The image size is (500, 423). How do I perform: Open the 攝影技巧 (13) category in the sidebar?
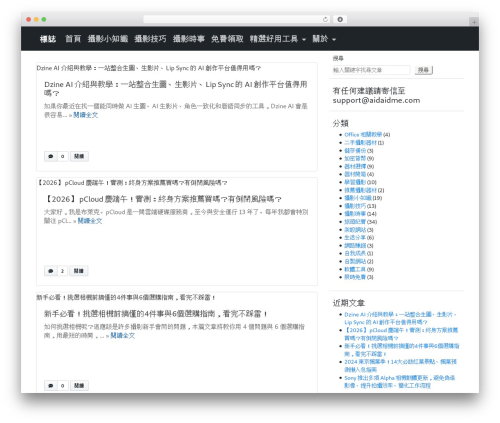point(355,206)
